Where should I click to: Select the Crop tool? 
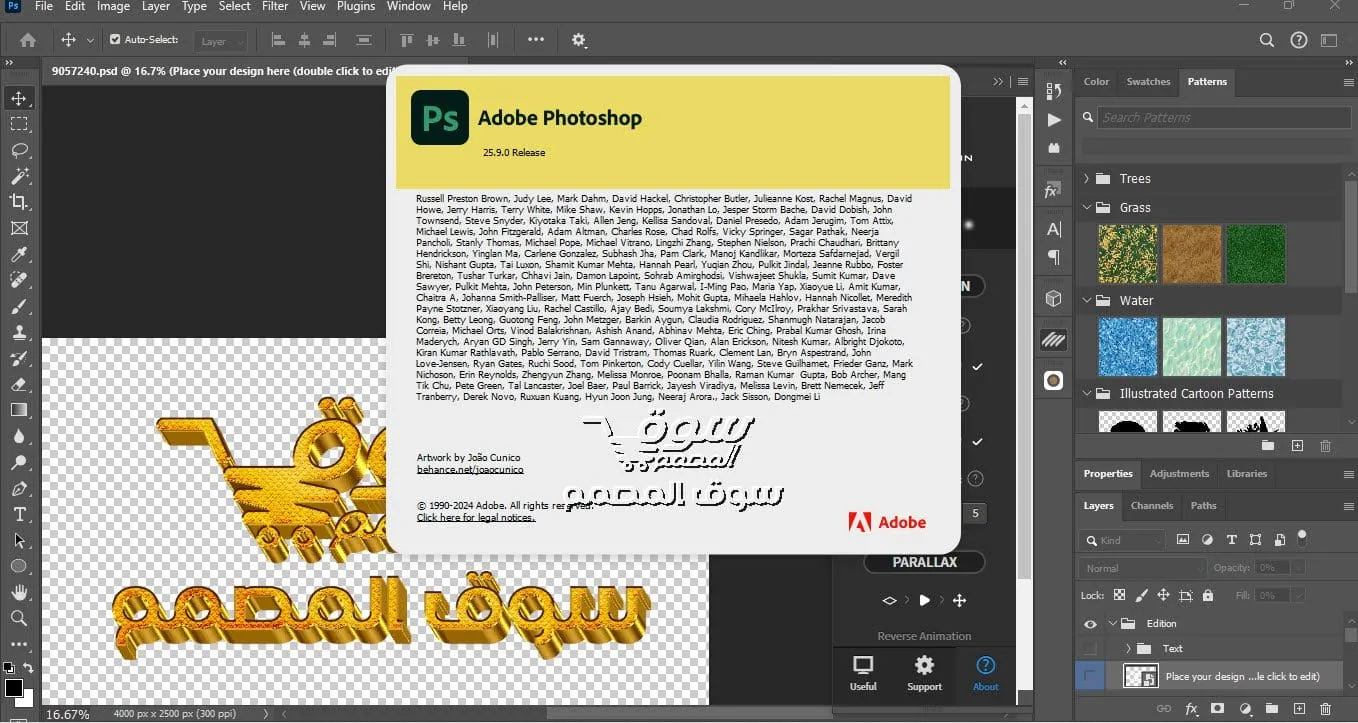(x=18, y=202)
